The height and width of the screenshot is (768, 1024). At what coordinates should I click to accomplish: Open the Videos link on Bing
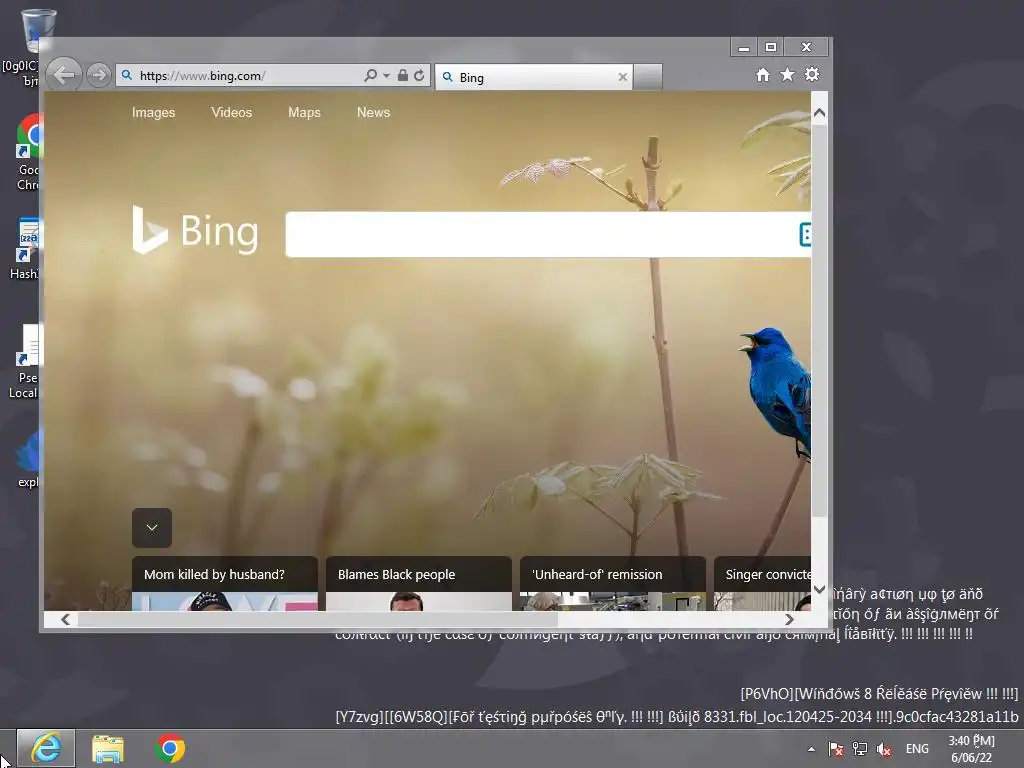tap(231, 112)
